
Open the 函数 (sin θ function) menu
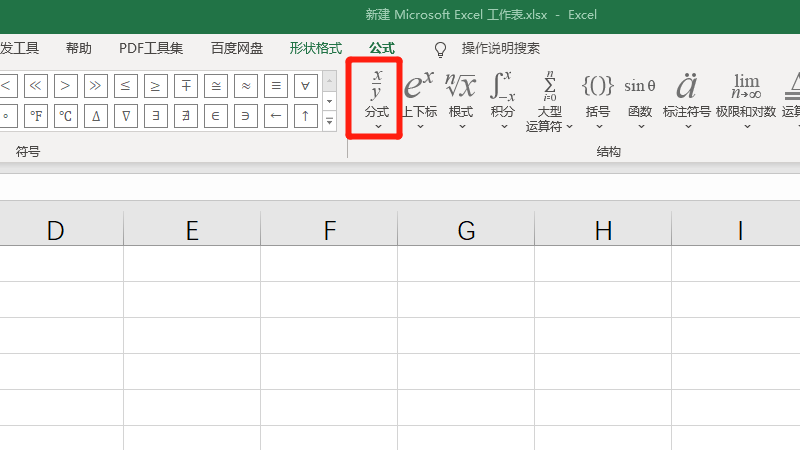(640, 97)
